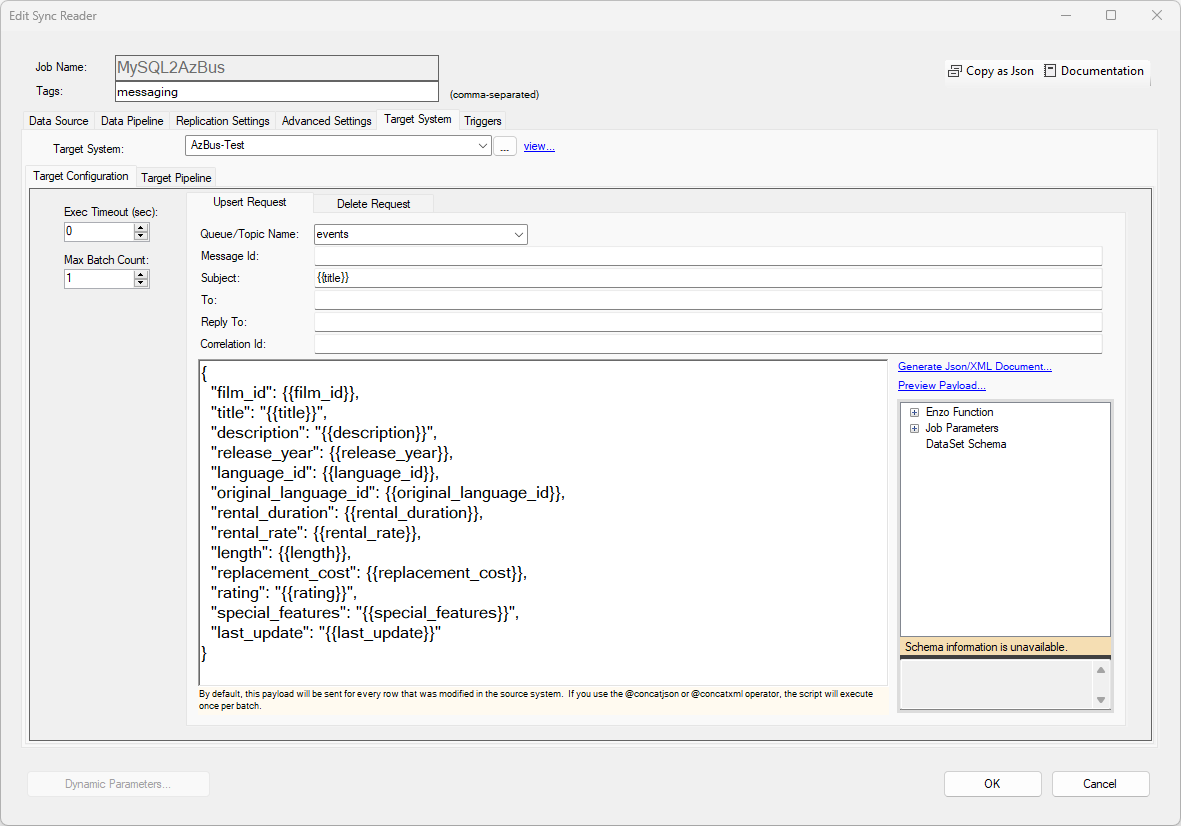Click in the JSON payload editor
This screenshot has width=1181, height=826.
[543, 523]
